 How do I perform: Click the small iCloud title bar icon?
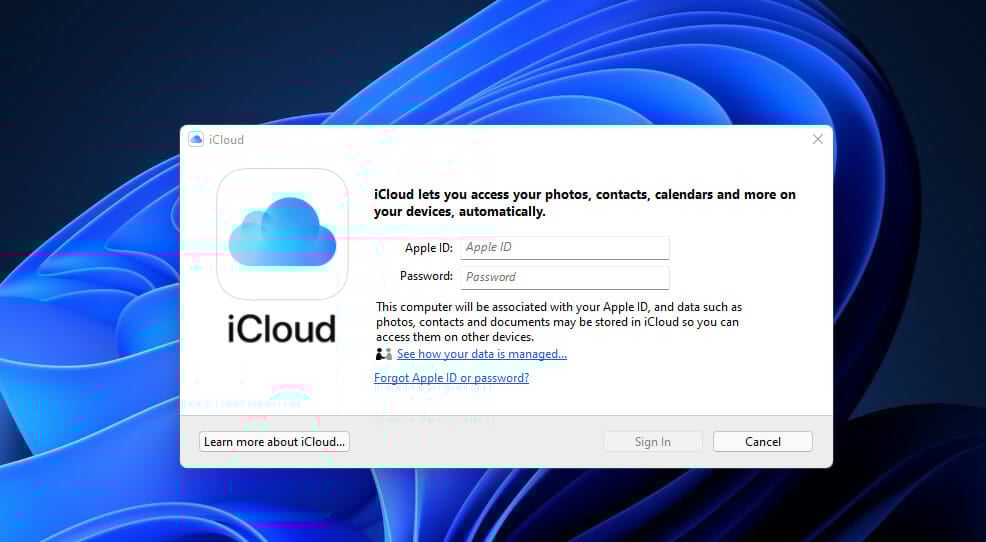point(196,140)
